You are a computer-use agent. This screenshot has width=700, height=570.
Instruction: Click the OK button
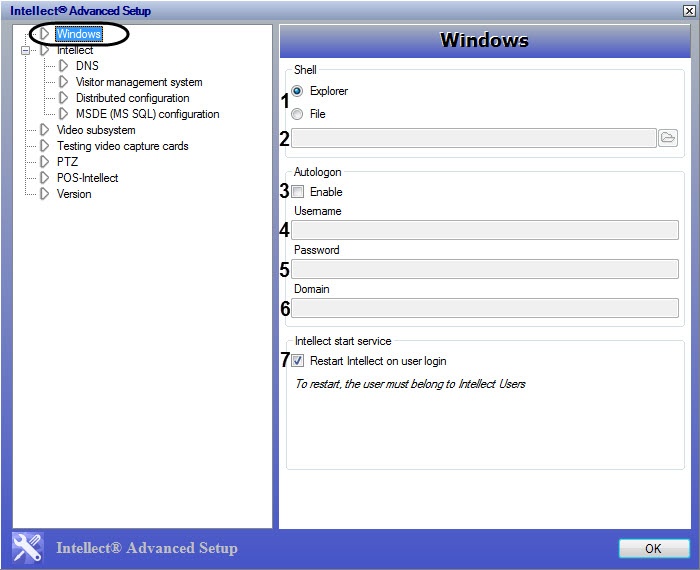point(654,549)
